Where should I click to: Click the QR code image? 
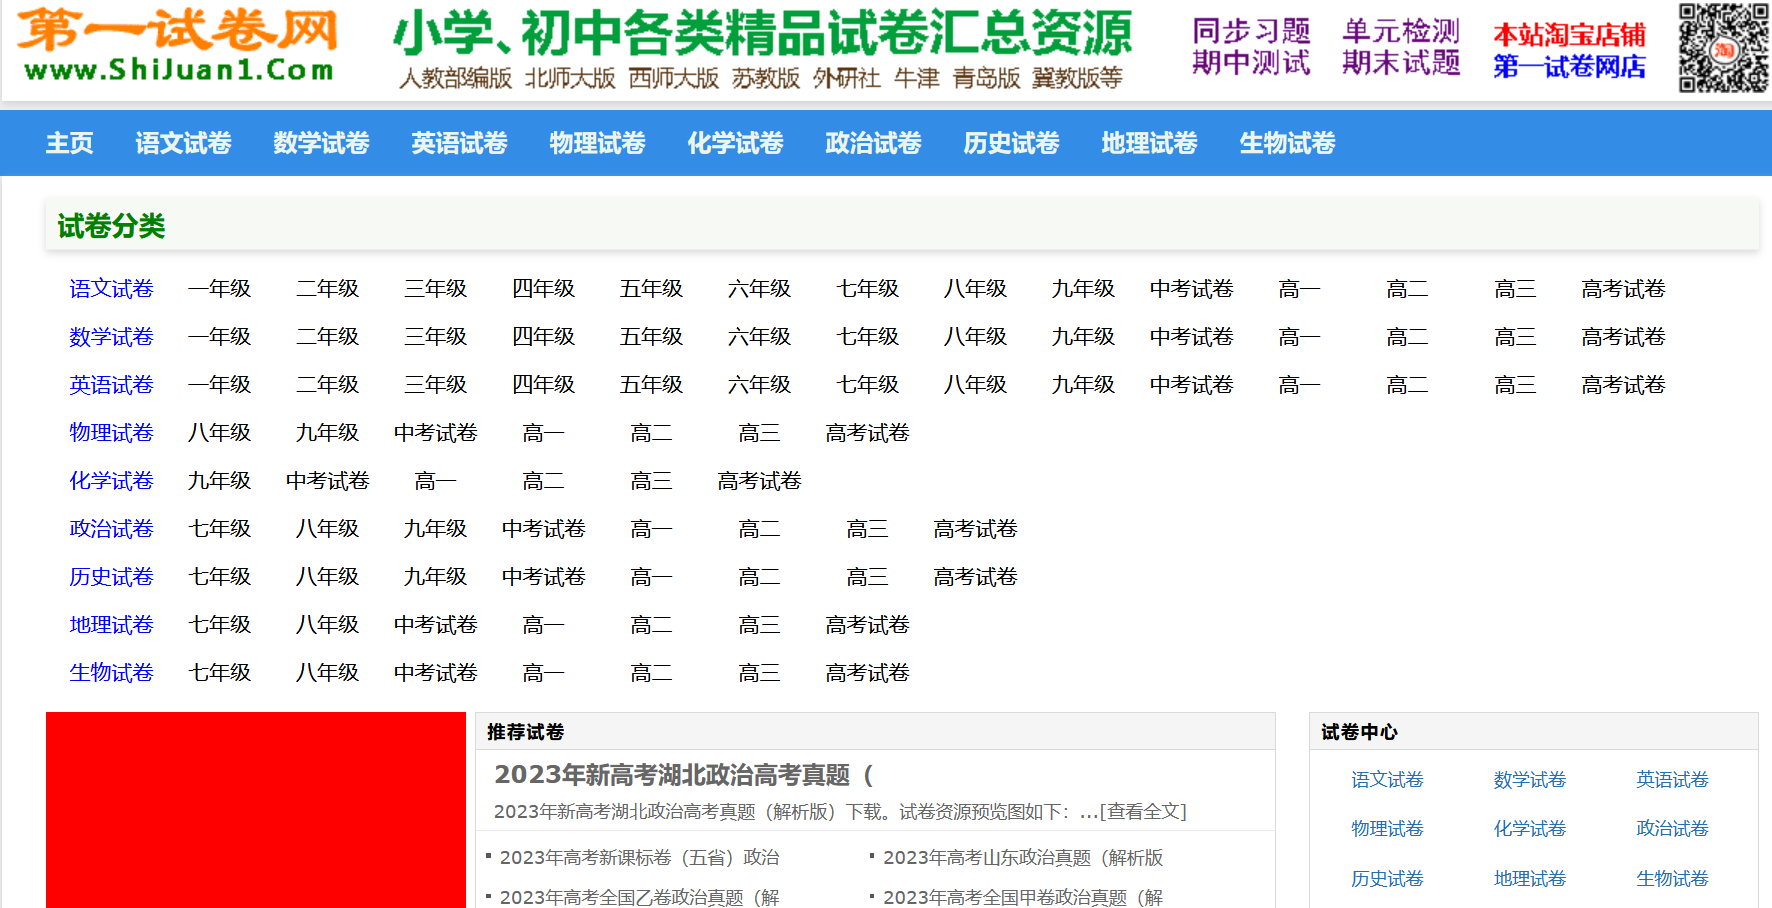pyautogui.click(x=1723, y=48)
